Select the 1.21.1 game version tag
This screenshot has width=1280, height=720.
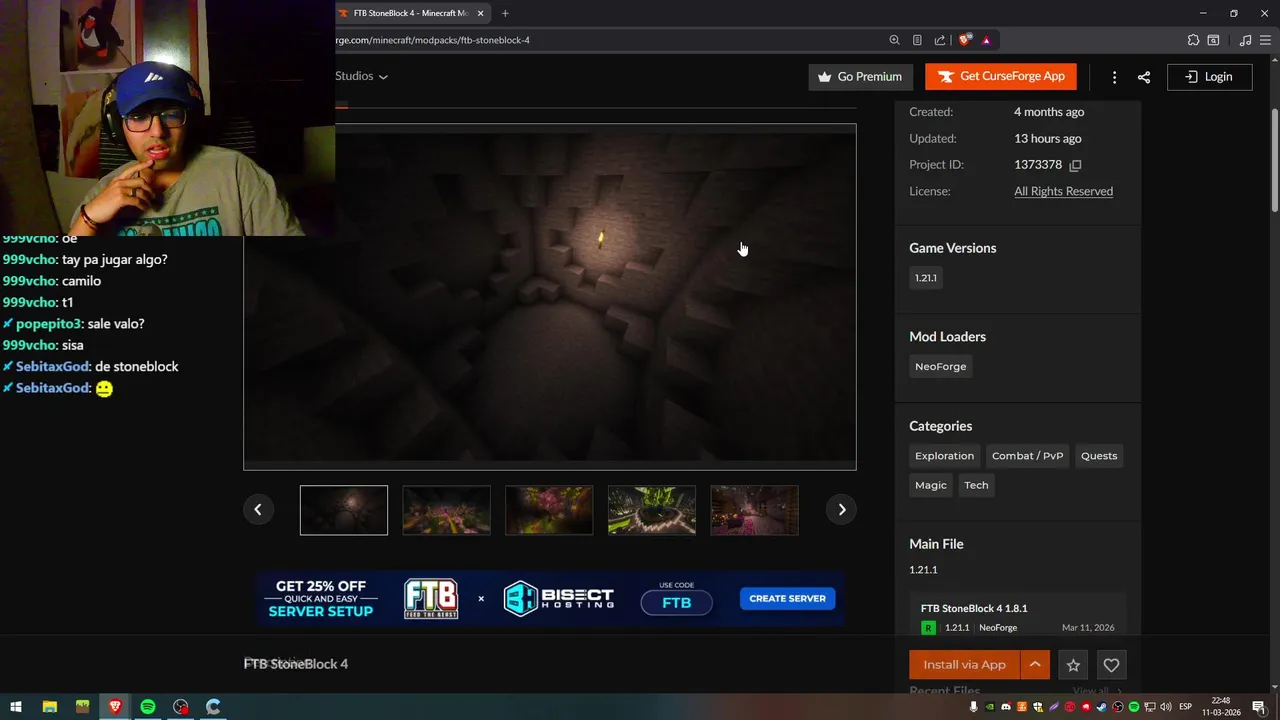click(926, 278)
